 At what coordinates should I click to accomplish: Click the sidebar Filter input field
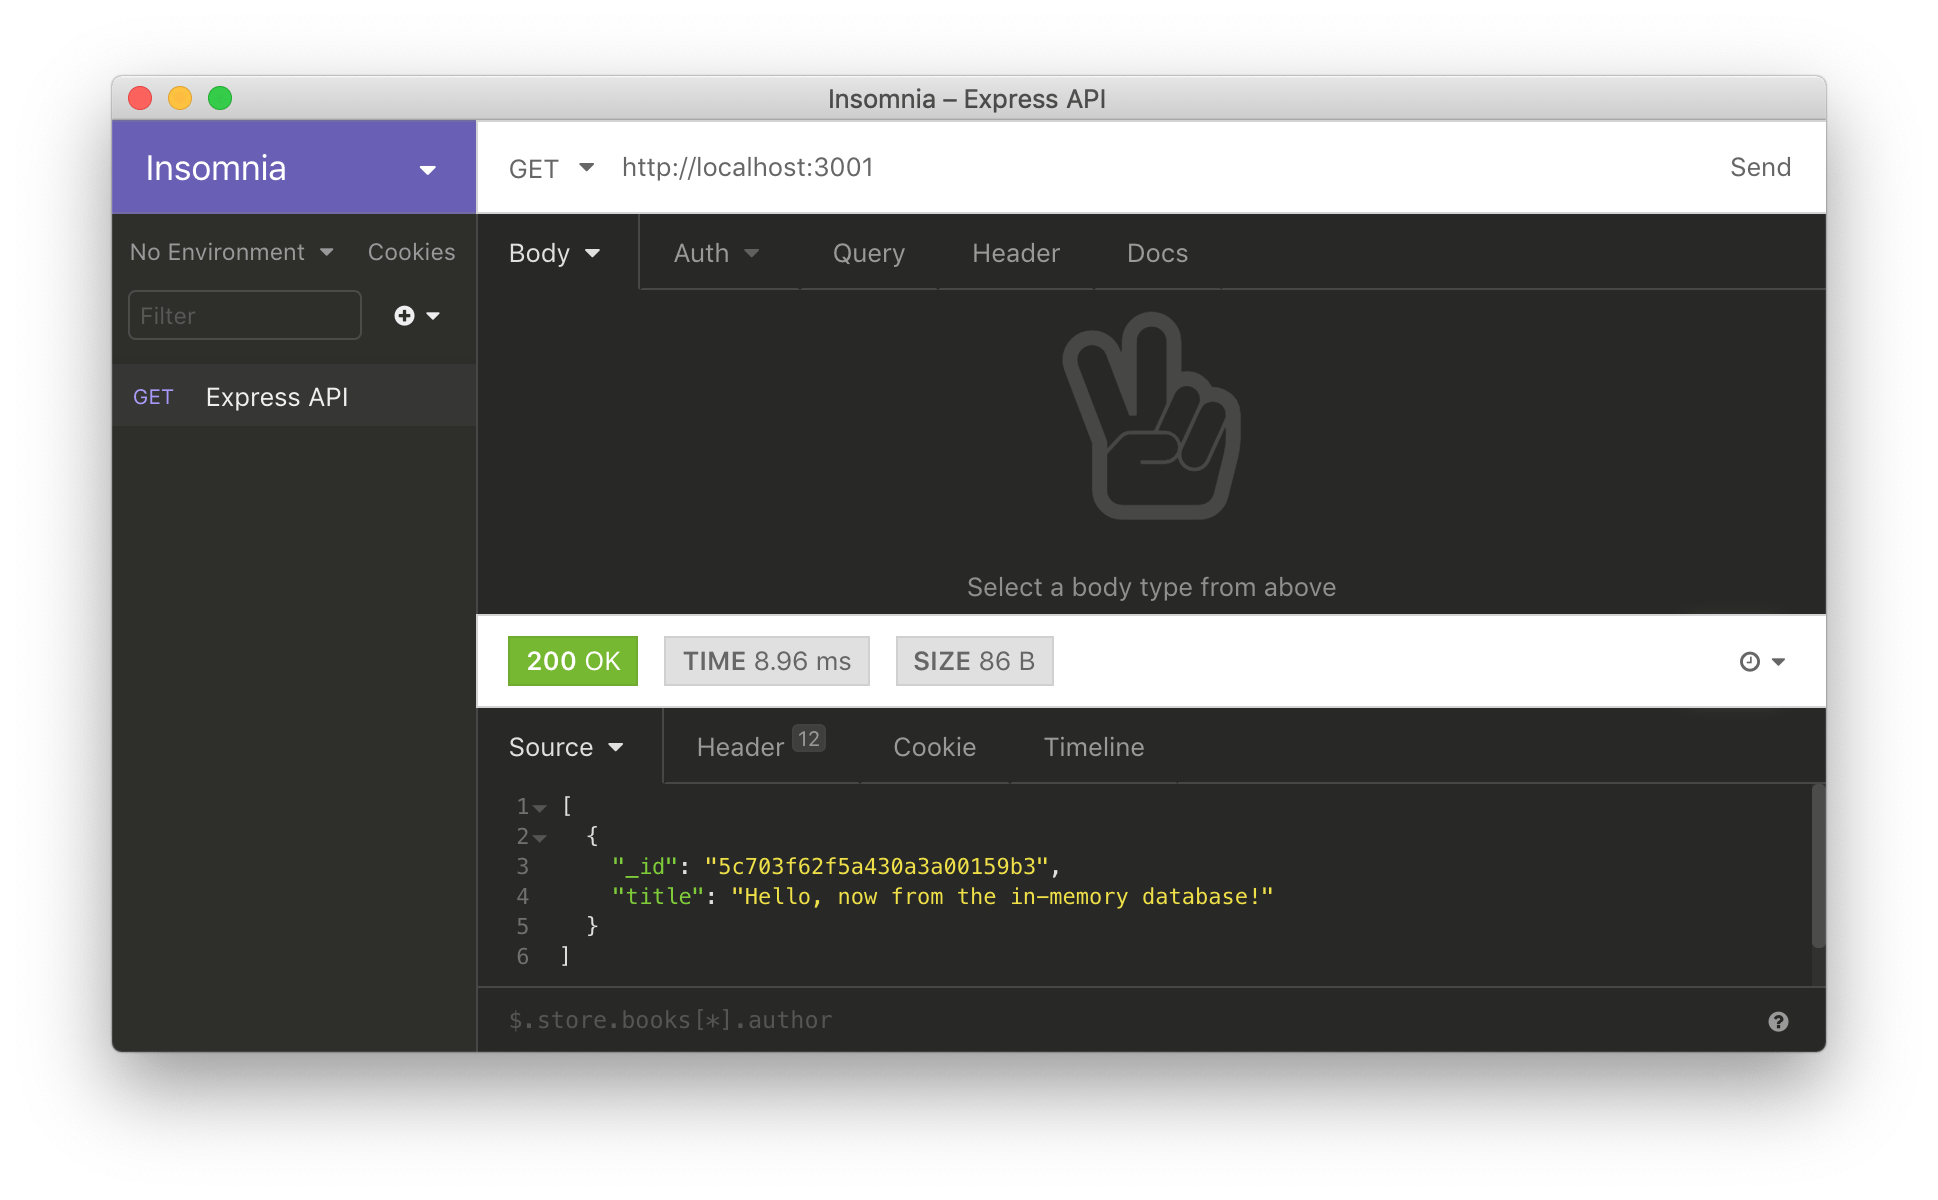pyautogui.click(x=244, y=316)
